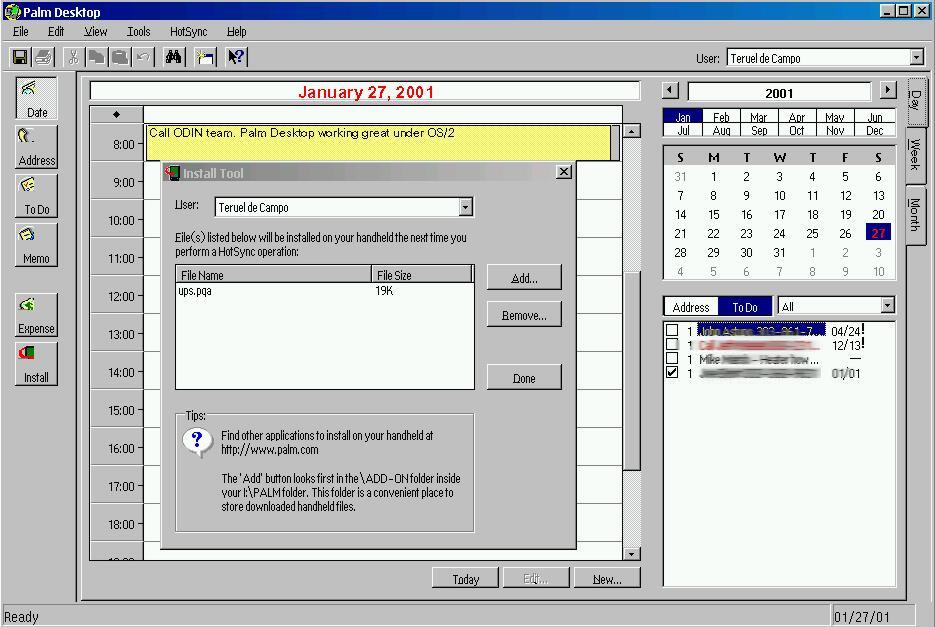Screen dimensions: 935x627
Task: Go to the previous year arrow
Action: [670, 90]
